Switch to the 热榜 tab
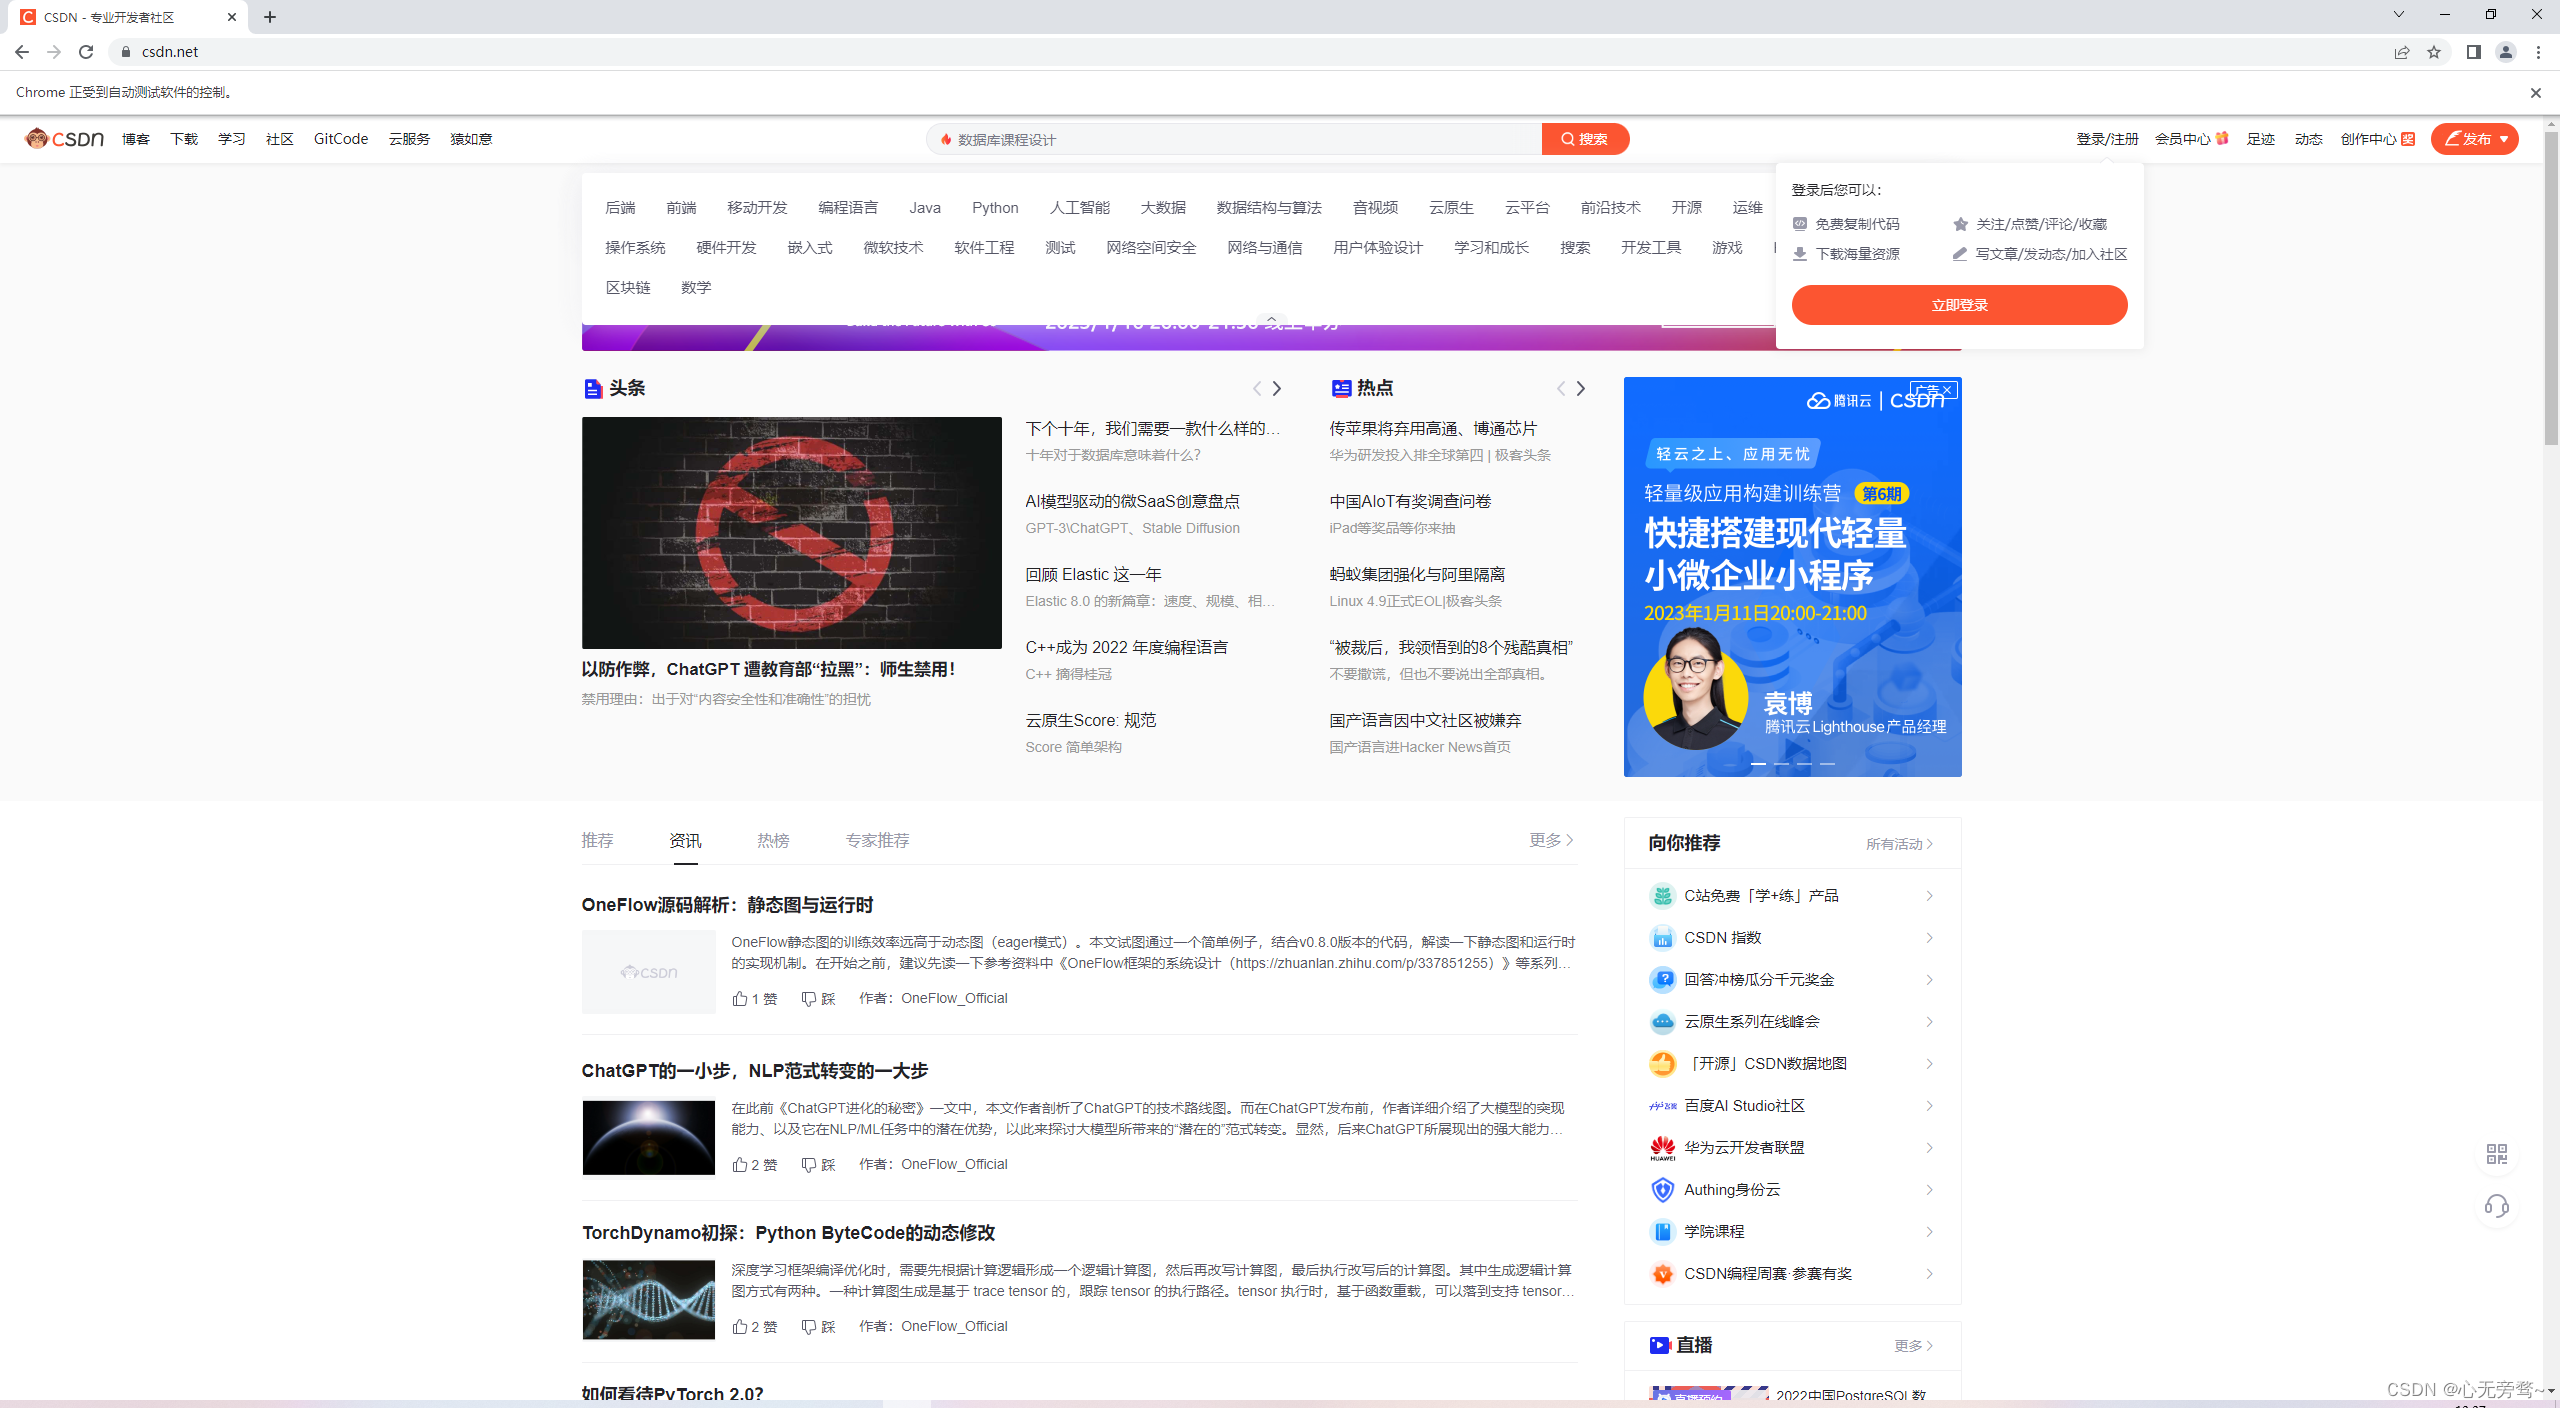 click(x=773, y=841)
